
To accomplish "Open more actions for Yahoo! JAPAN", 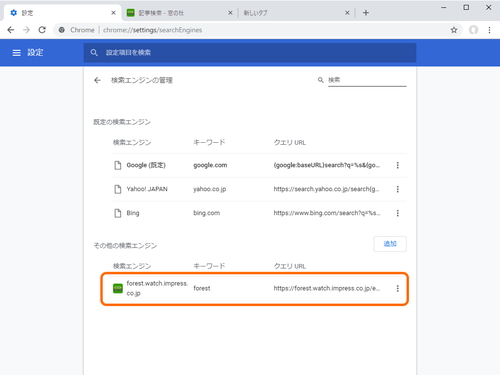I will [x=397, y=189].
